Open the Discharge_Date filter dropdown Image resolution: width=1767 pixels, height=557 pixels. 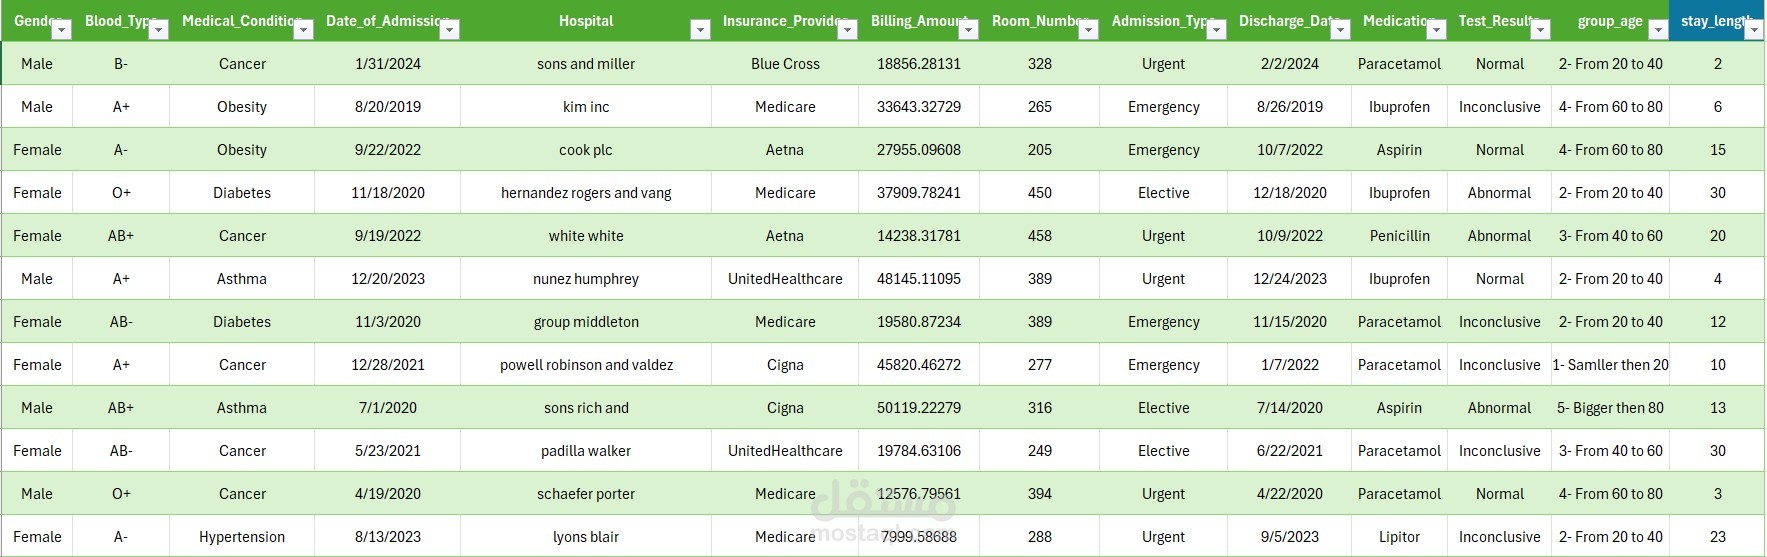point(1340,30)
